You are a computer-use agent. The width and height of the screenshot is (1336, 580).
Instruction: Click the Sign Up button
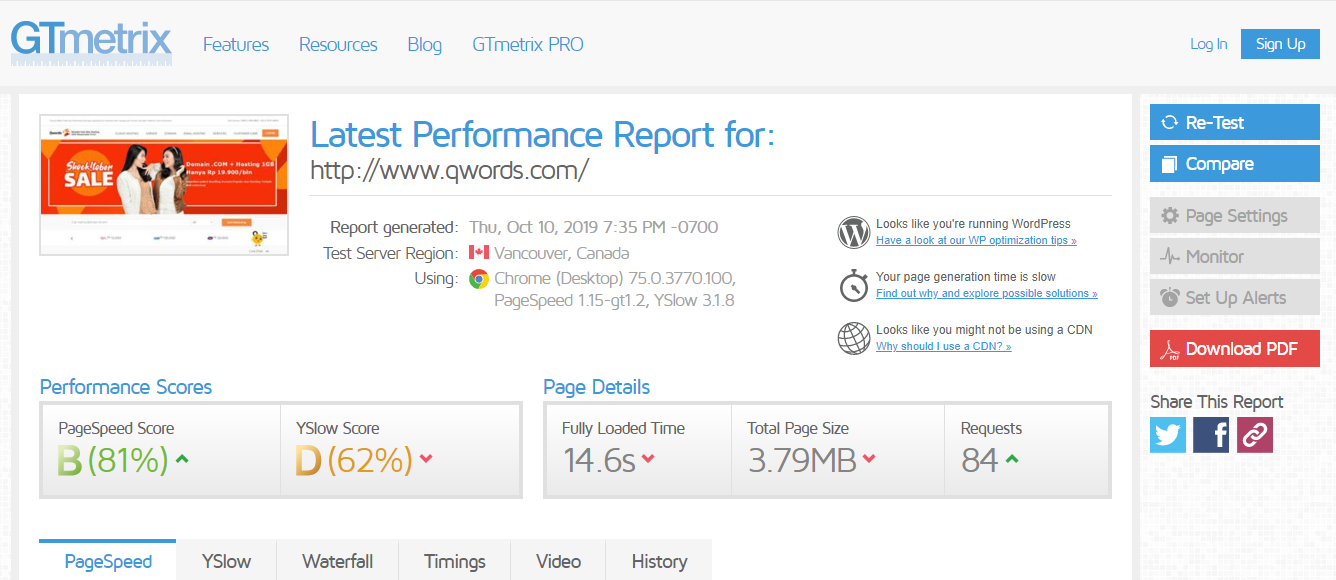point(1280,44)
